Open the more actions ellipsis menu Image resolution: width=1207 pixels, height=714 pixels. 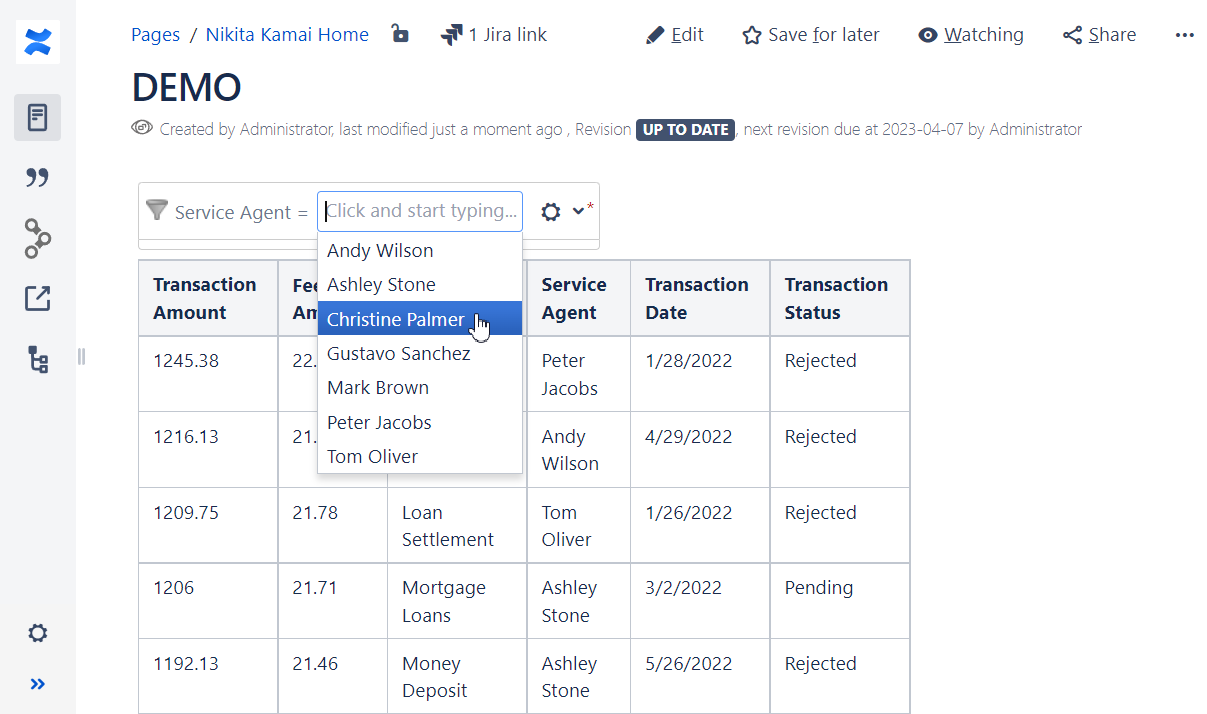(x=1185, y=34)
